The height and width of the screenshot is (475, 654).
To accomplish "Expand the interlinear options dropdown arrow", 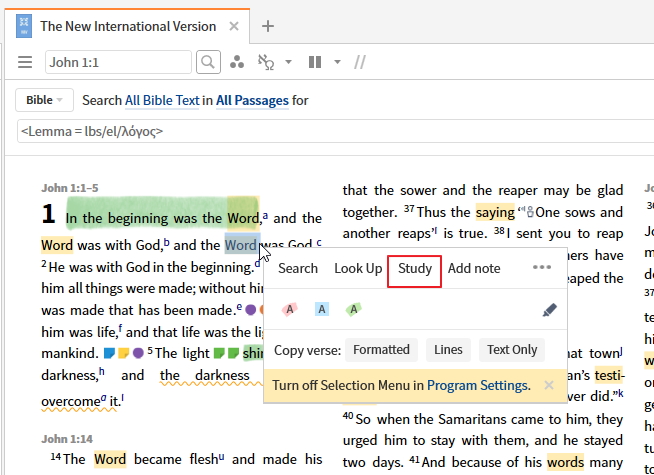I will tap(288, 62).
